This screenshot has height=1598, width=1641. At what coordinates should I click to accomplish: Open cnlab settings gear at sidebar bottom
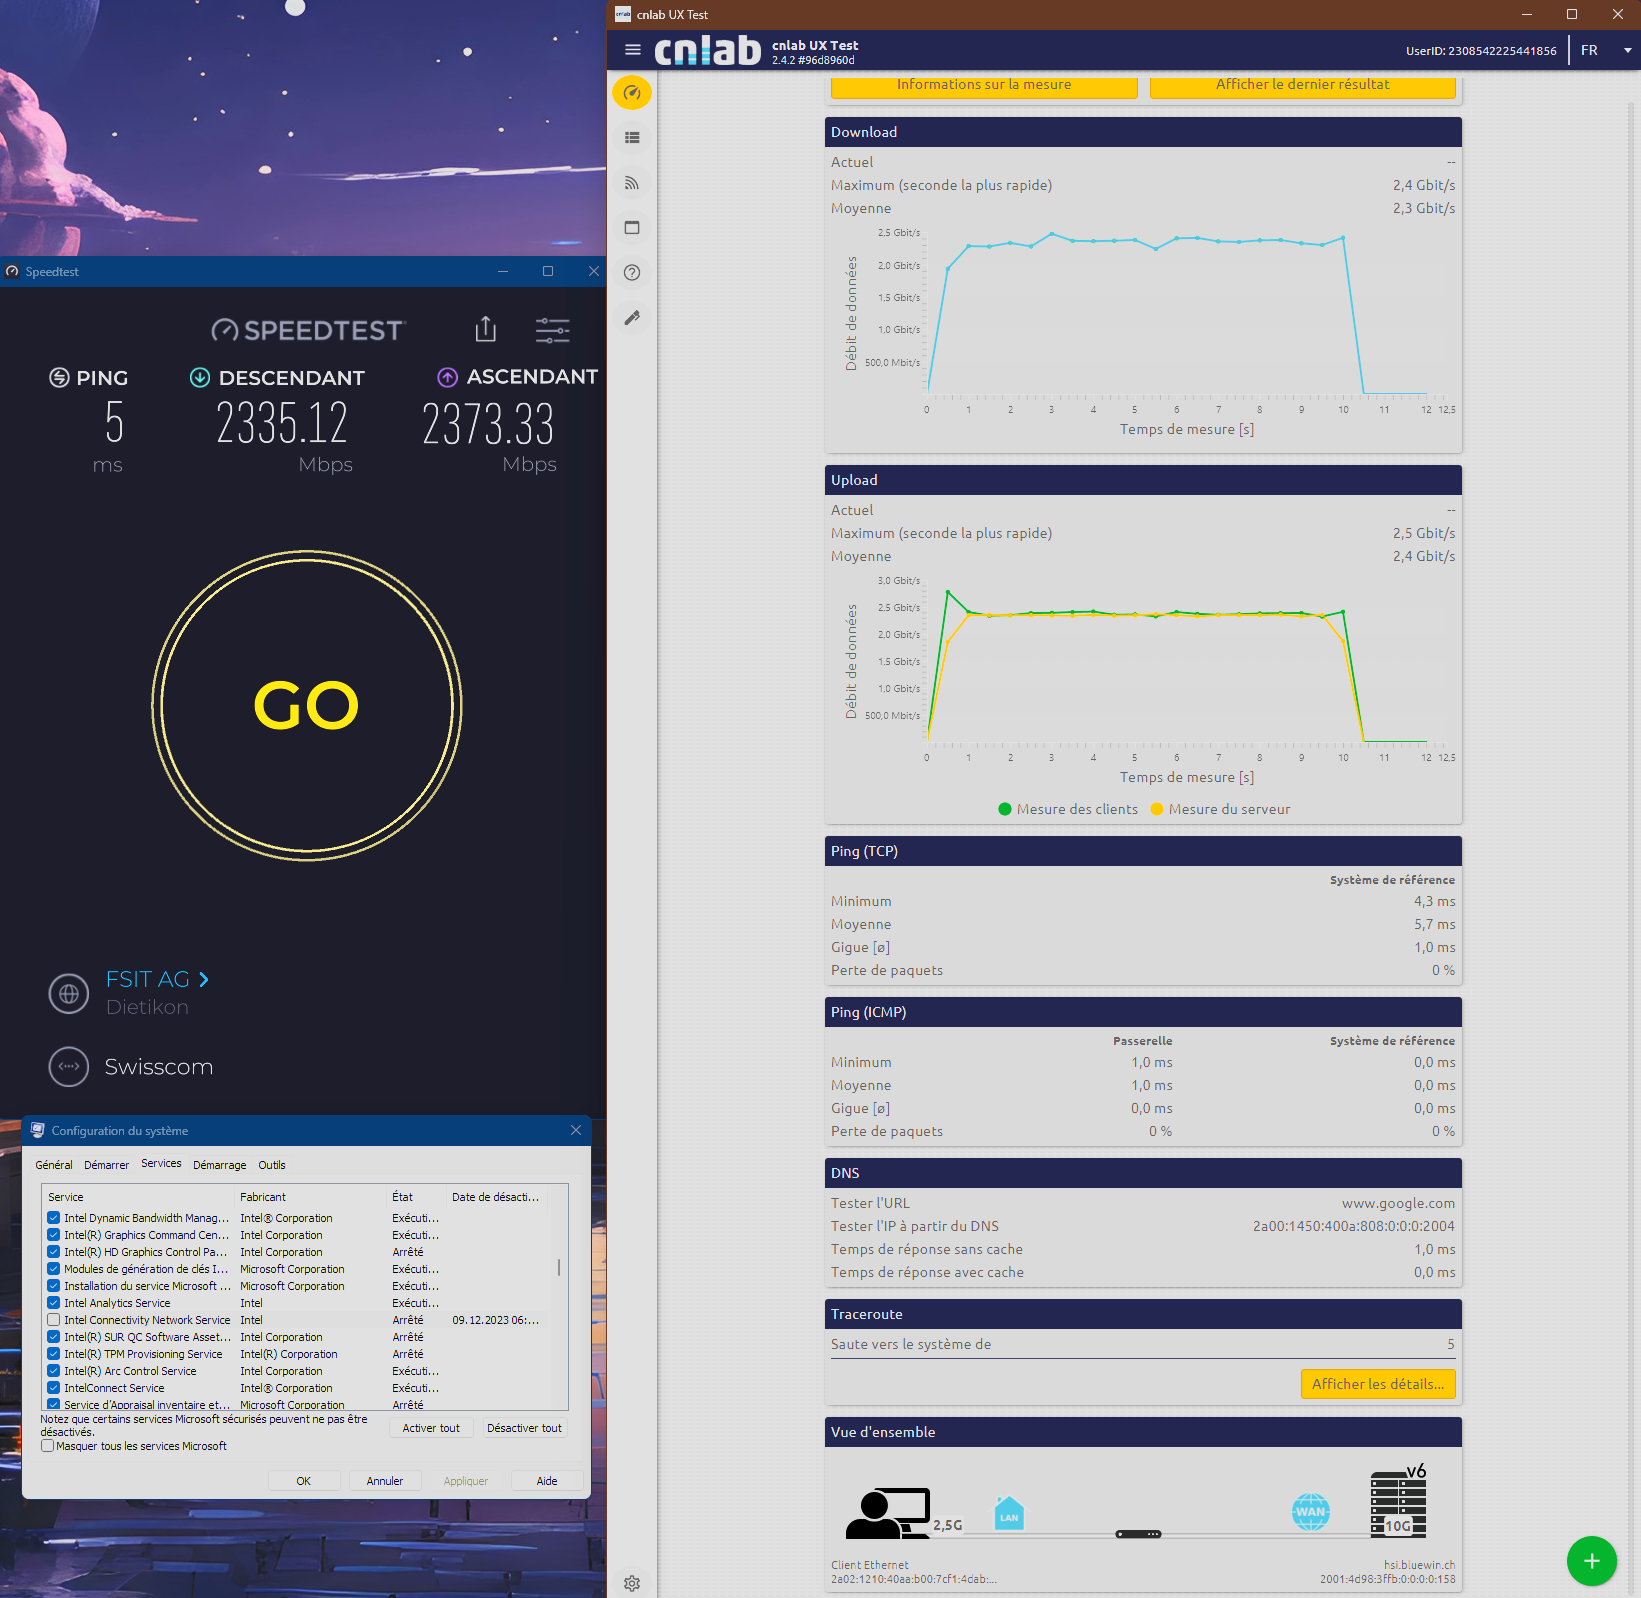pyautogui.click(x=632, y=1583)
